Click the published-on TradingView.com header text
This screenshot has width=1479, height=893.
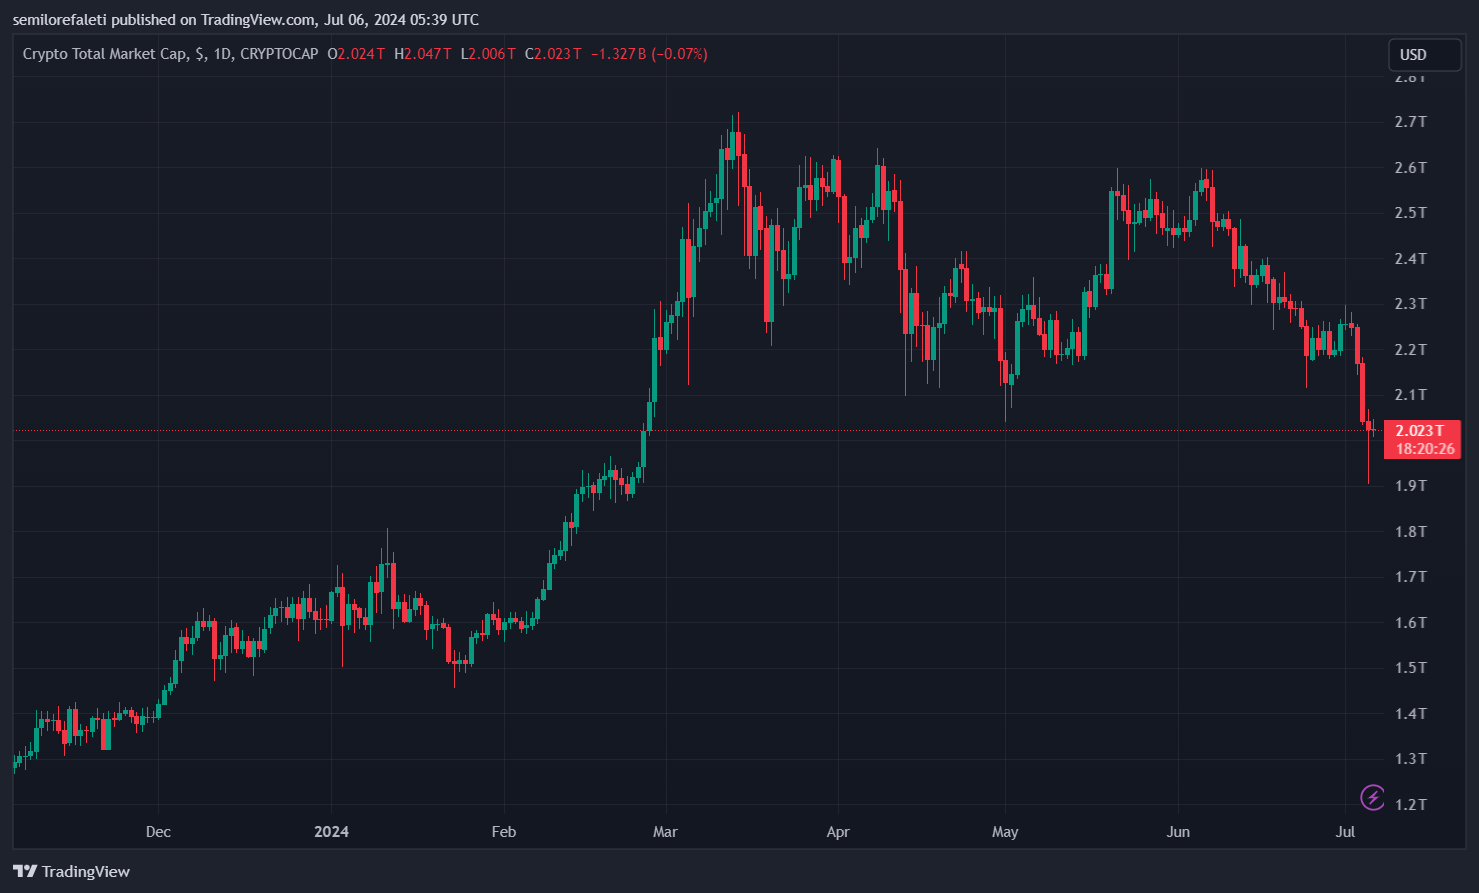[x=246, y=20]
